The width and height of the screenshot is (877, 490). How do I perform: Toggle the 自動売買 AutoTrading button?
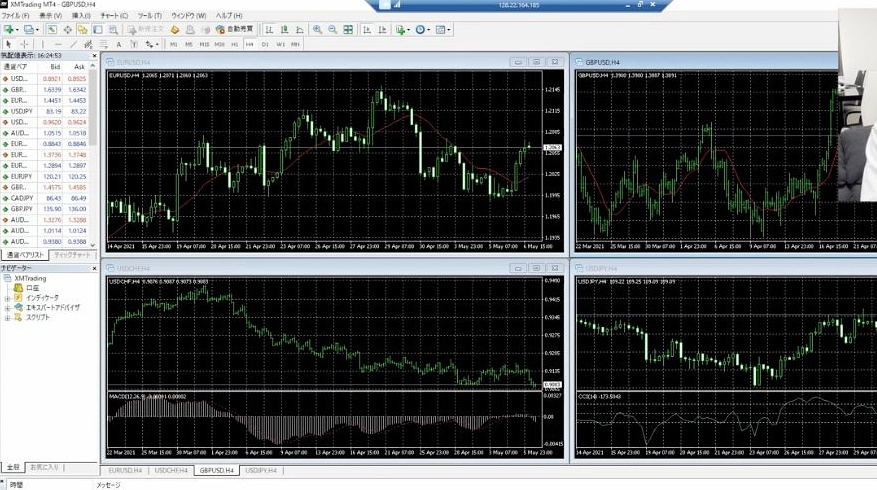234,29
